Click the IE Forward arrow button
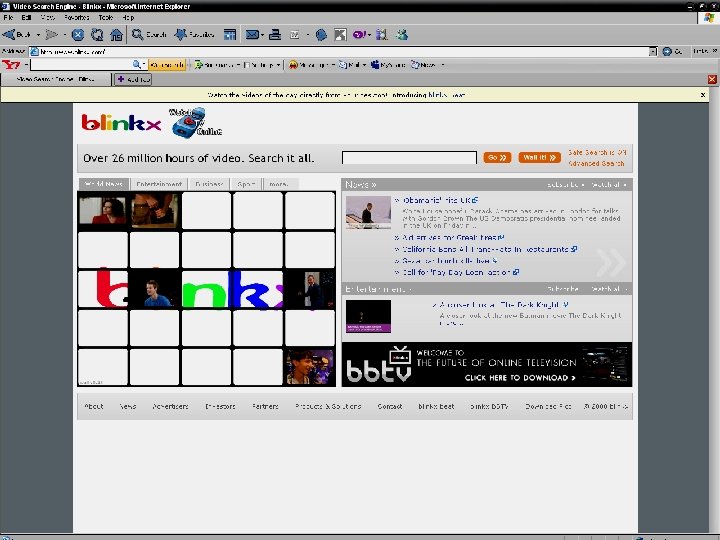The width and height of the screenshot is (720, 540). [x=51, y=34]
